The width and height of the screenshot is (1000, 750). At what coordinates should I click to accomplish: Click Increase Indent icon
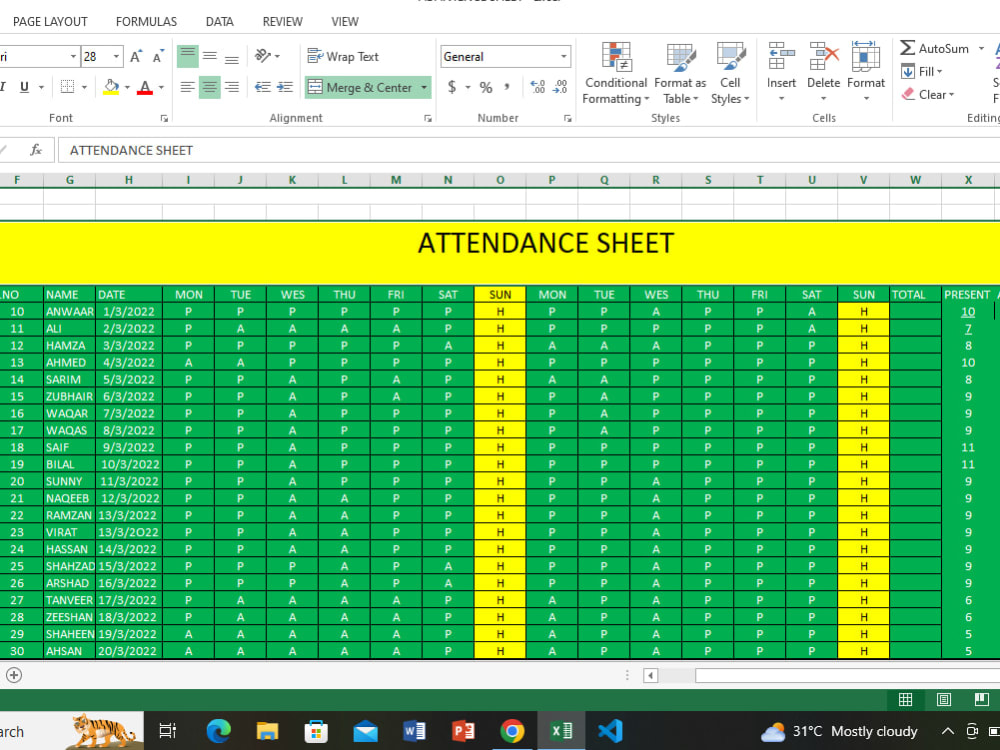click(x=284, y=87)
